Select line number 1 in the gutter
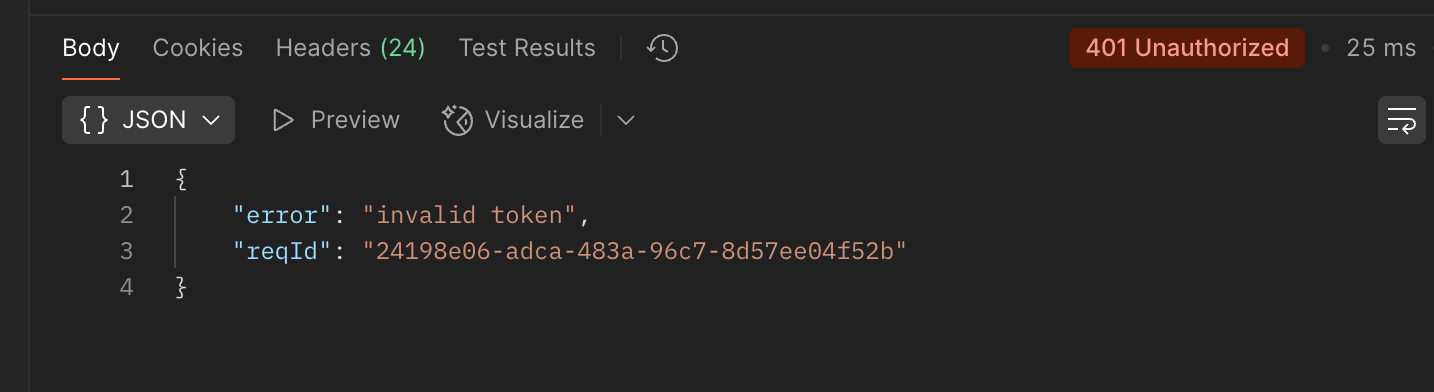 point(126,179)
